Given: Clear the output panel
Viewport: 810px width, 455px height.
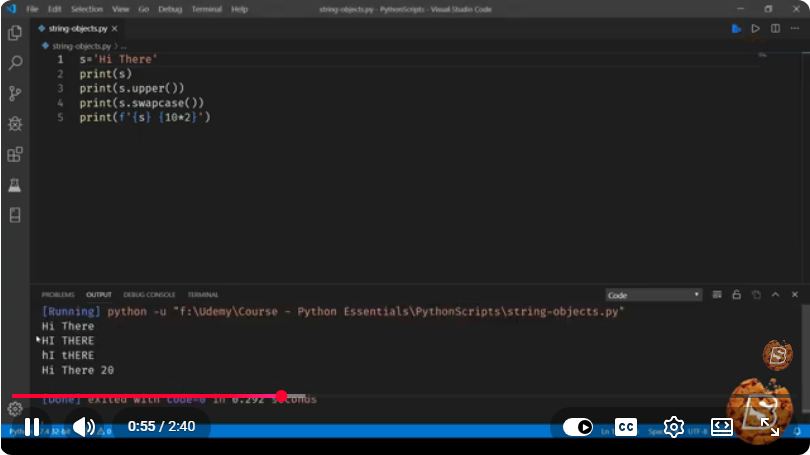Looking at the screenshot, I should tap(717, 295).
